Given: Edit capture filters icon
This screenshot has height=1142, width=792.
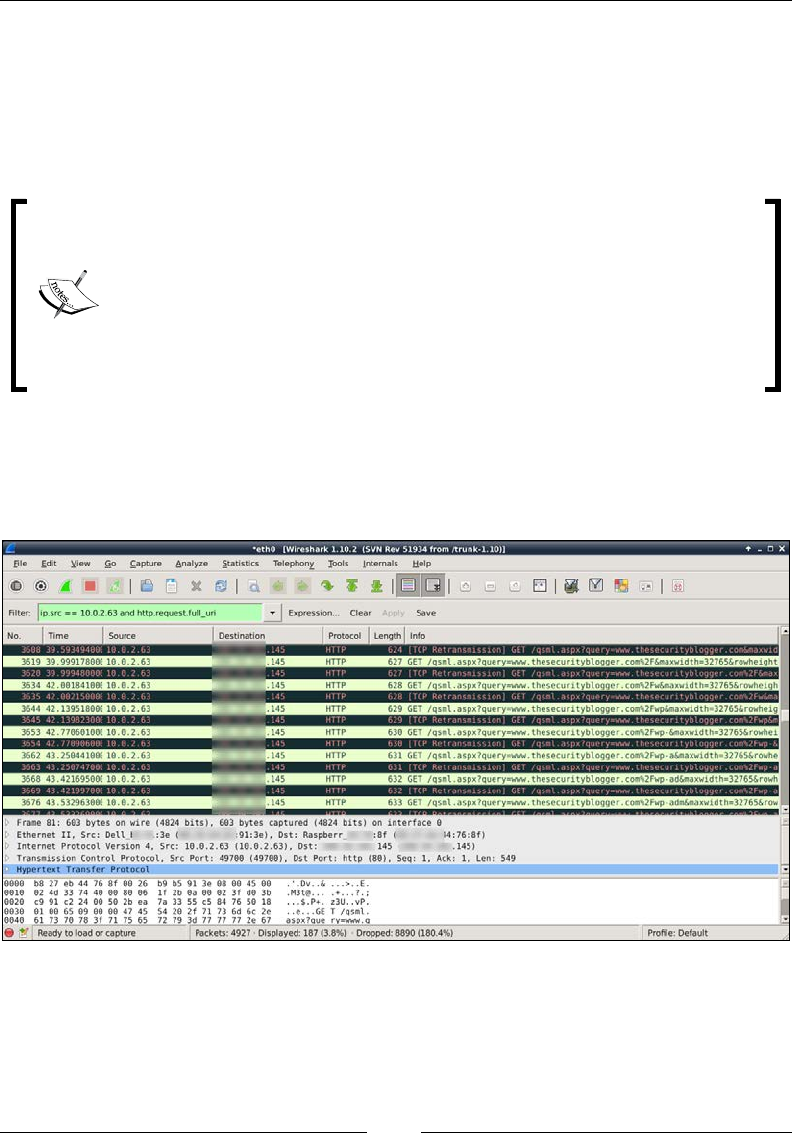Looking at the screenshot, I should click(571, 586).
